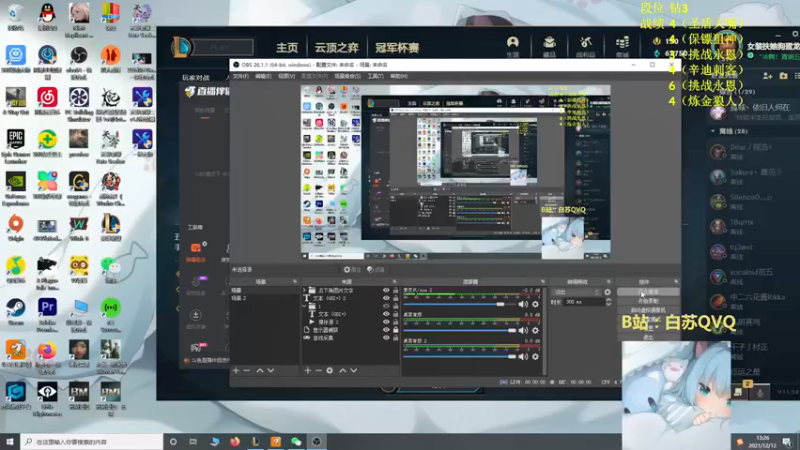
Task: Click the add friend icon in League friends panel
Action: coord(767,76)
